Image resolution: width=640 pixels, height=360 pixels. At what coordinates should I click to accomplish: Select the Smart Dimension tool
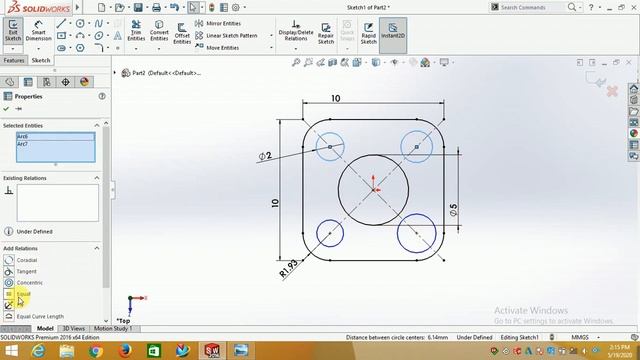(38, 31)
